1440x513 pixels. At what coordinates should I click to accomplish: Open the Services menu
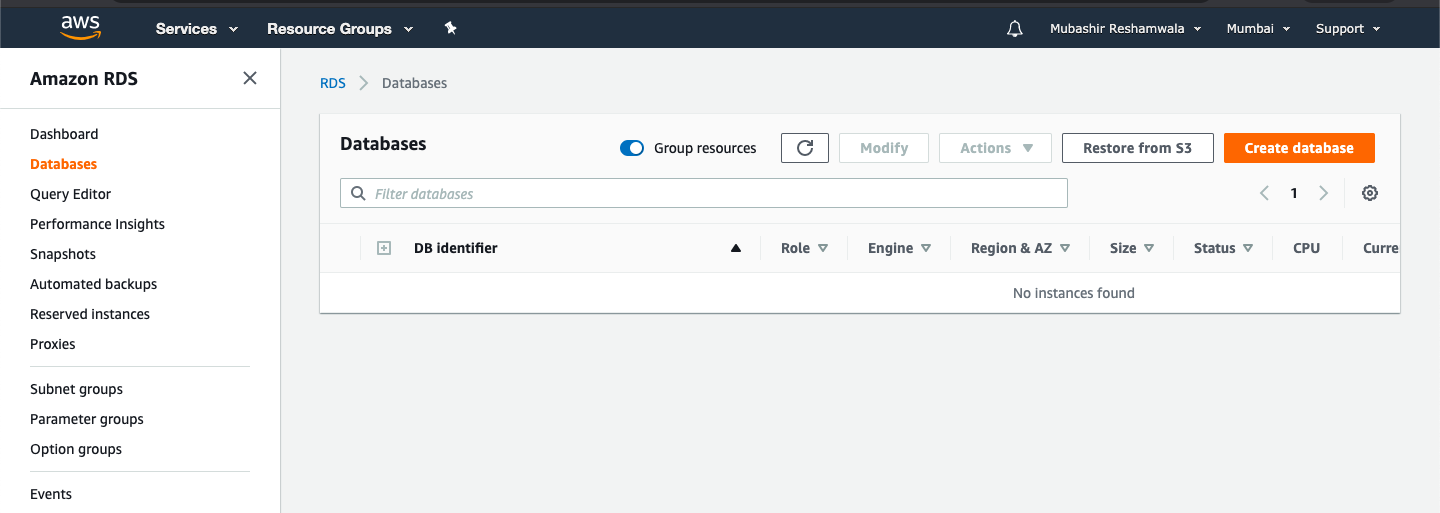click(197, 29)
